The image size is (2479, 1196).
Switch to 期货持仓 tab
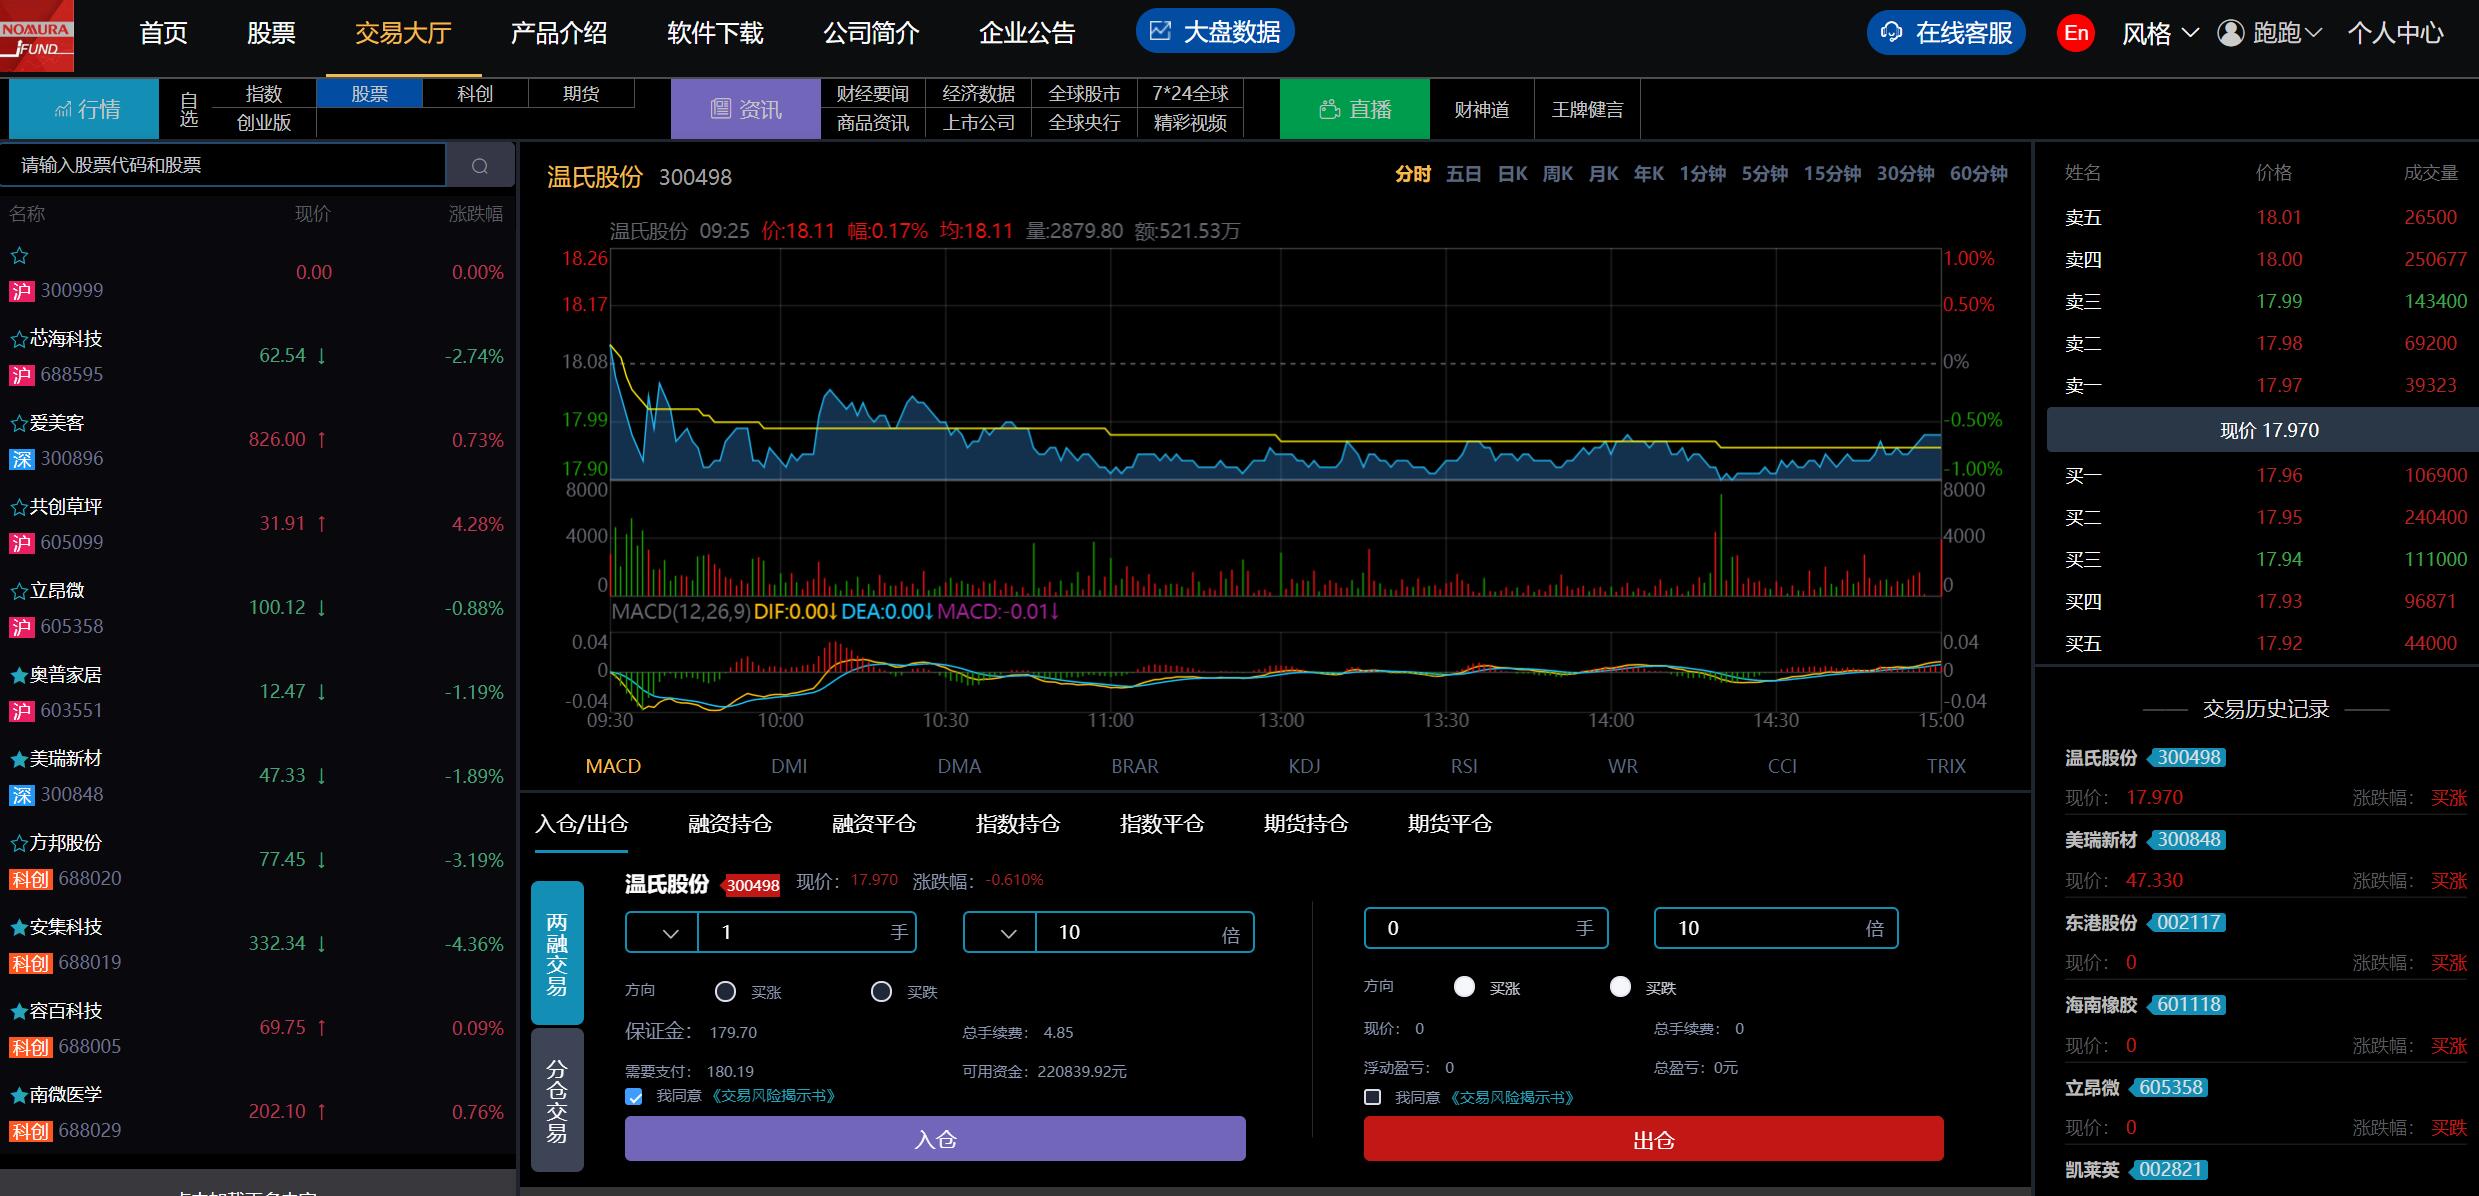1306,824
